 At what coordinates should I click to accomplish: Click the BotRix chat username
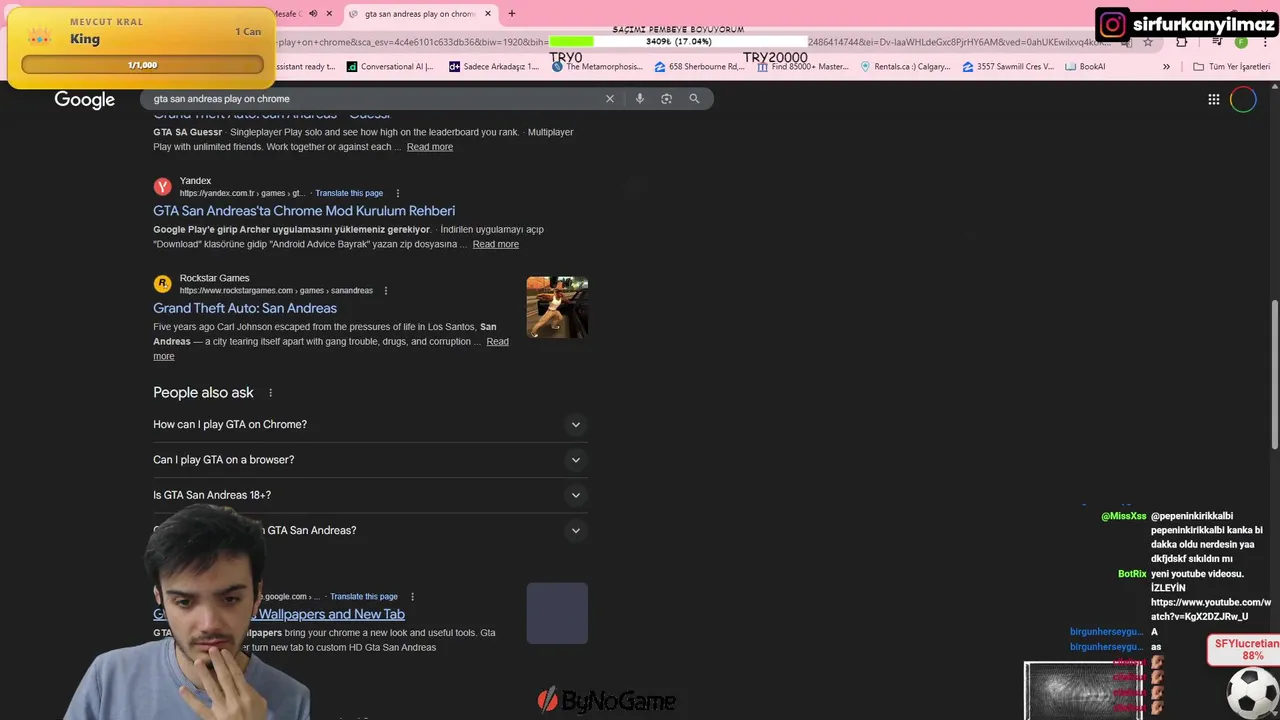1132,574
